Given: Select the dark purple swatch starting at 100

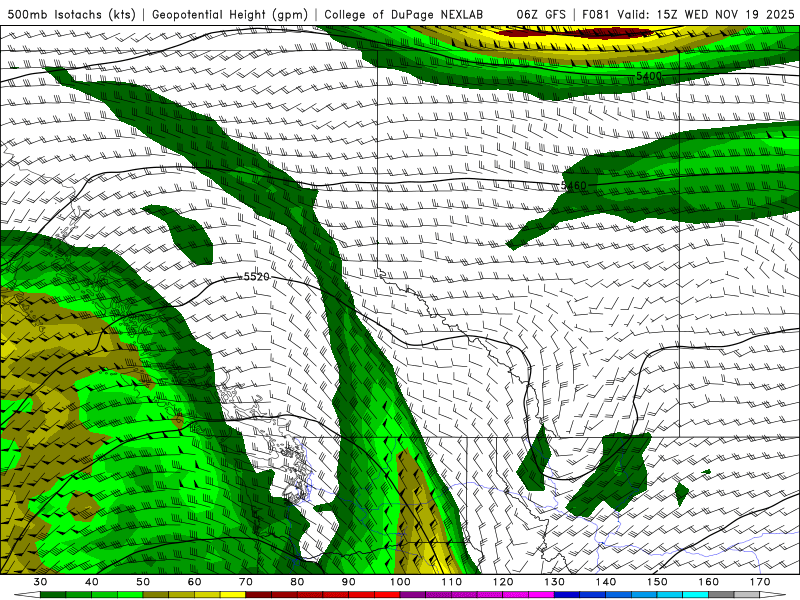Looking at the screenshot, I should pos(413,593).
